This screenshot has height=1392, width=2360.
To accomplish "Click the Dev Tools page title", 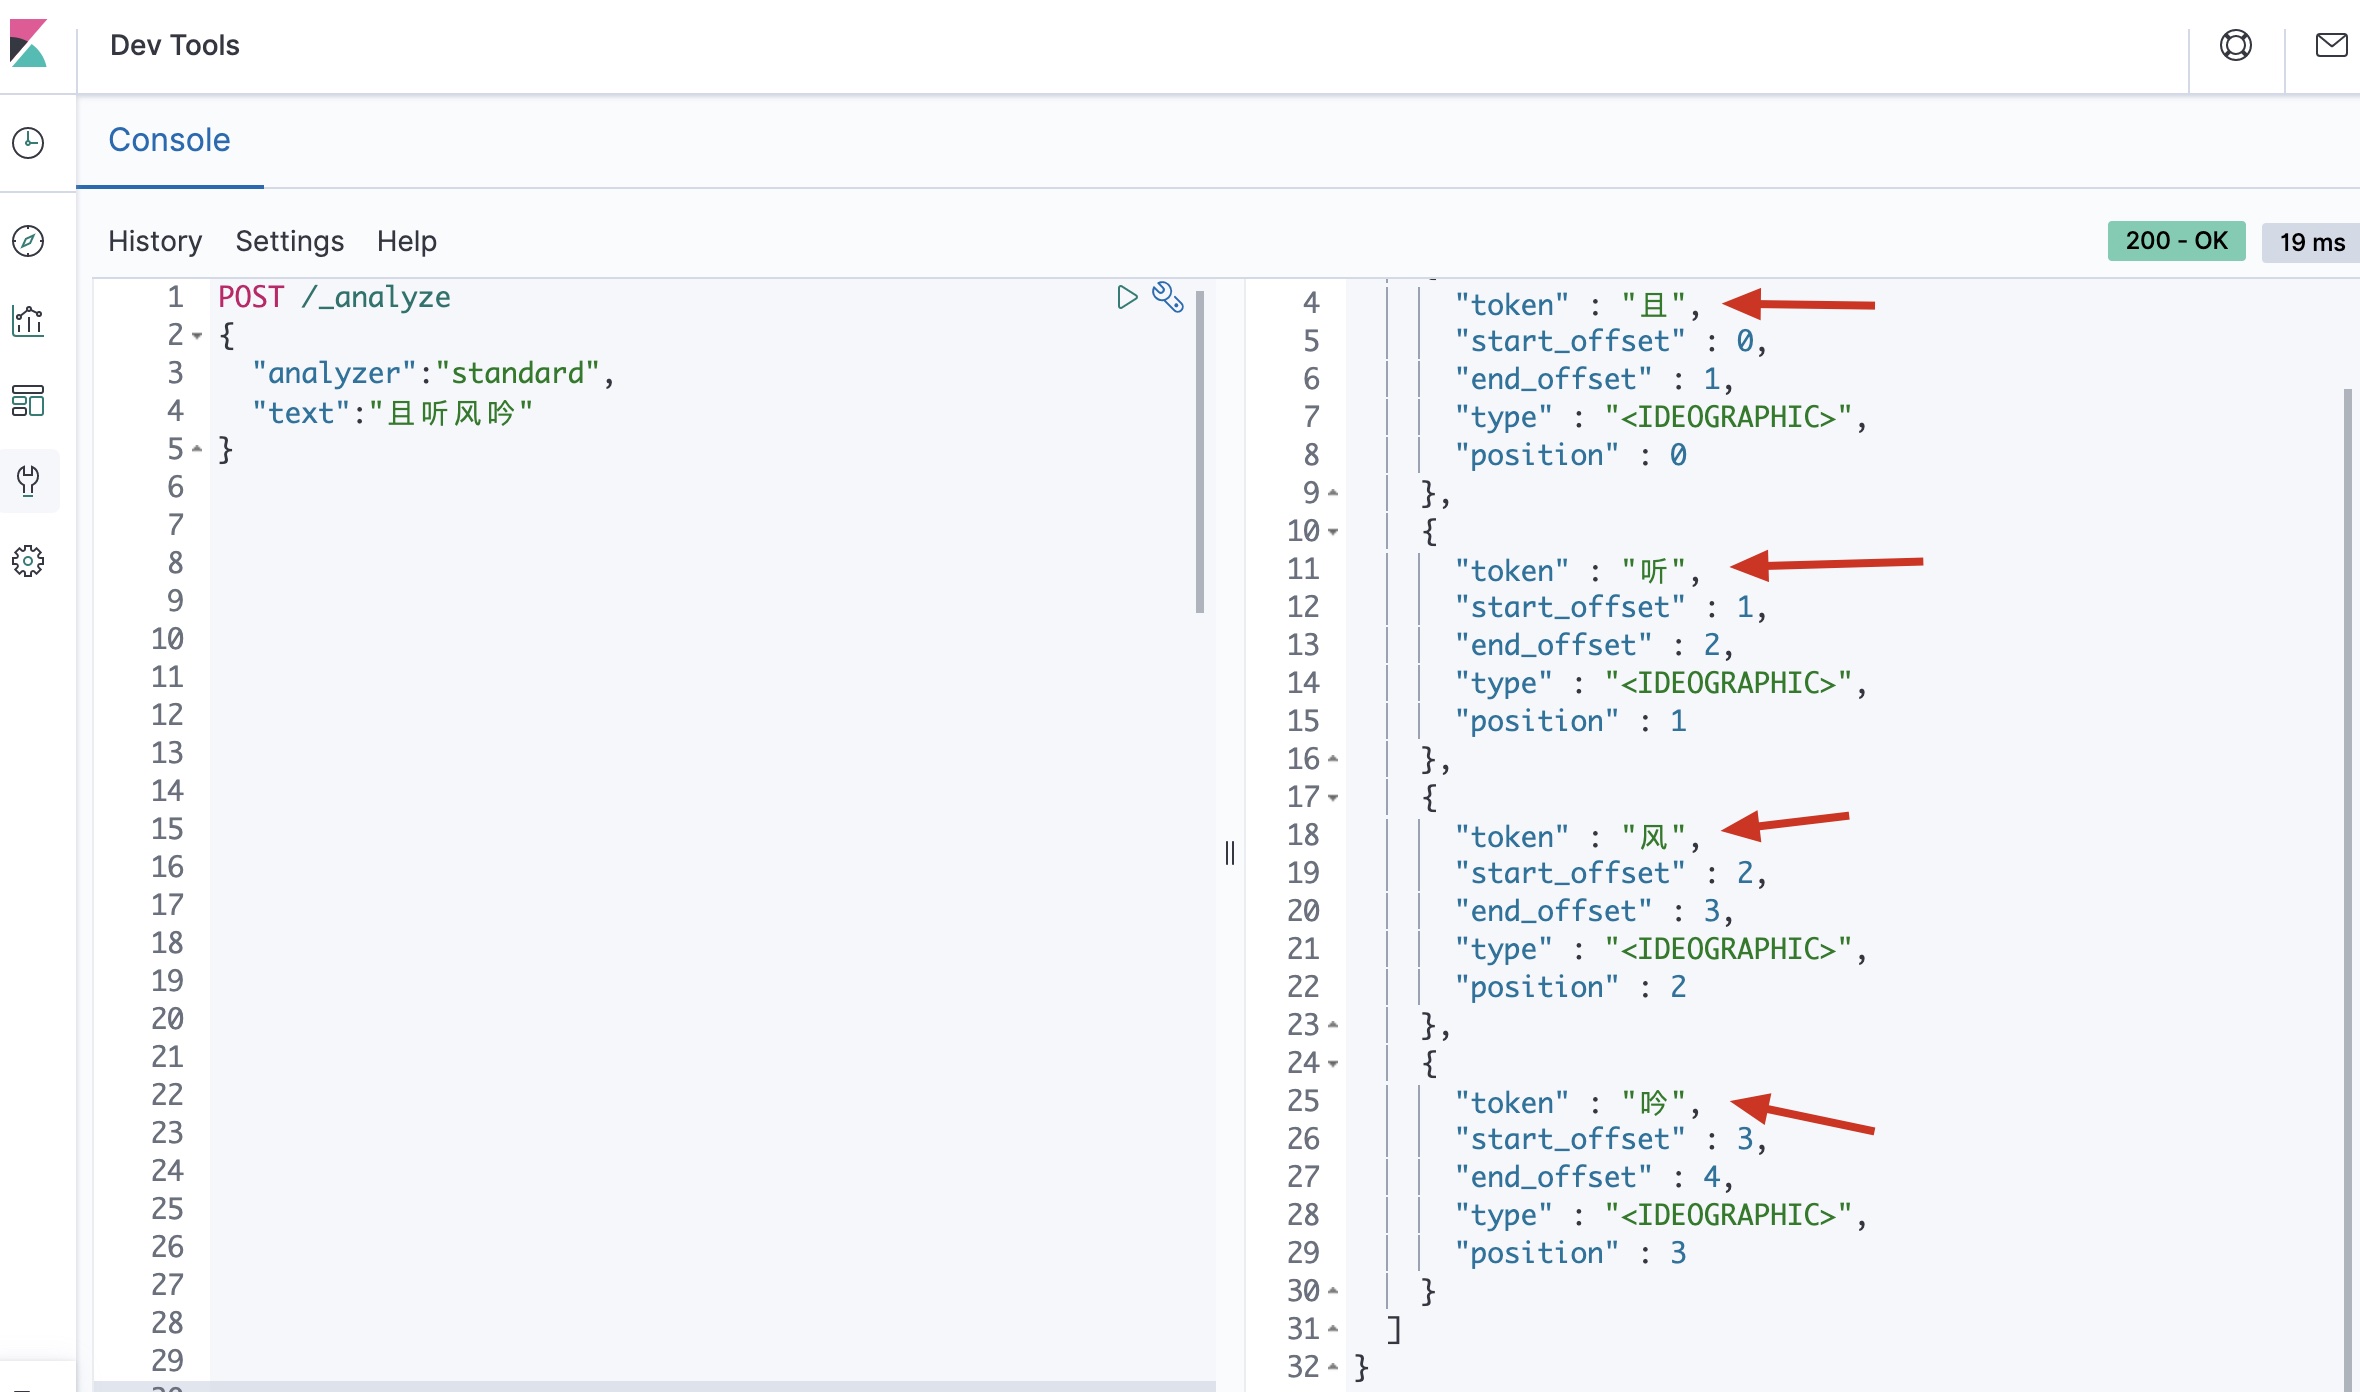I will [175, 45].
